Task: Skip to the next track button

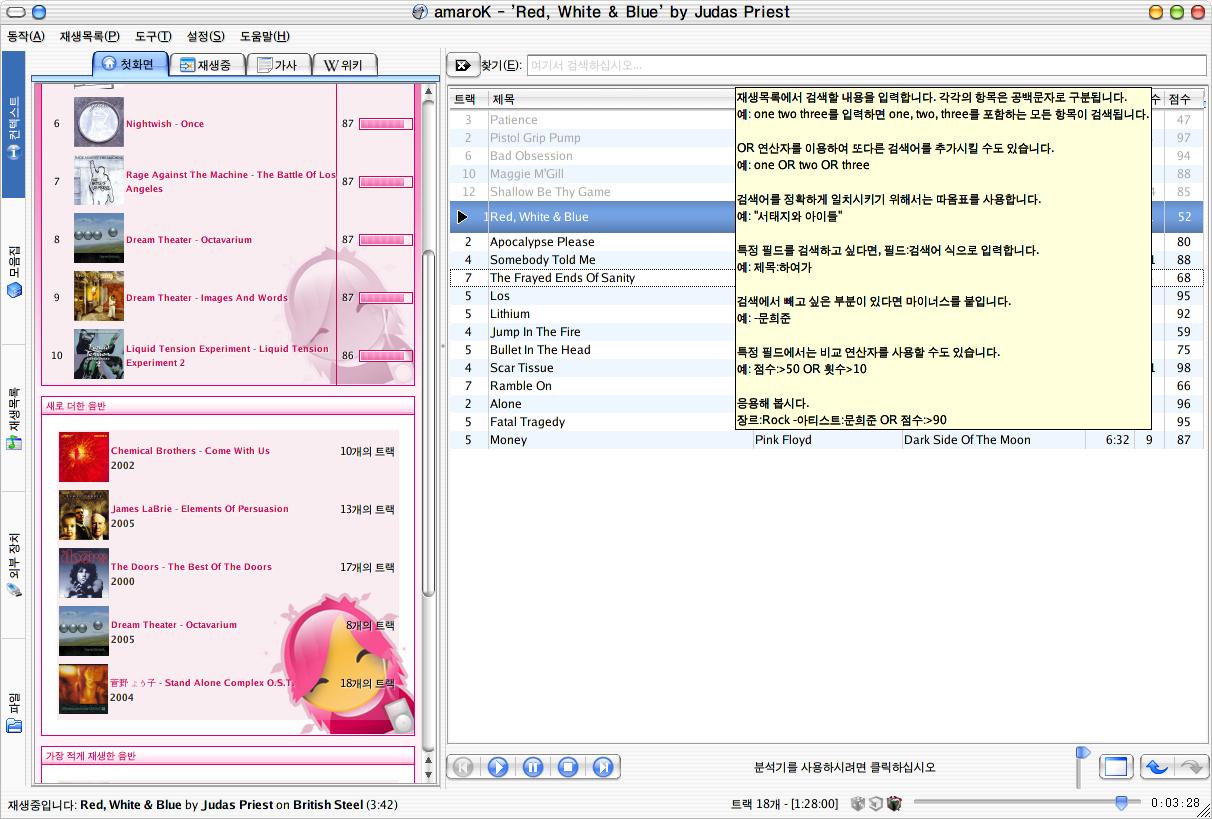Action: click(x=603, y=767)
